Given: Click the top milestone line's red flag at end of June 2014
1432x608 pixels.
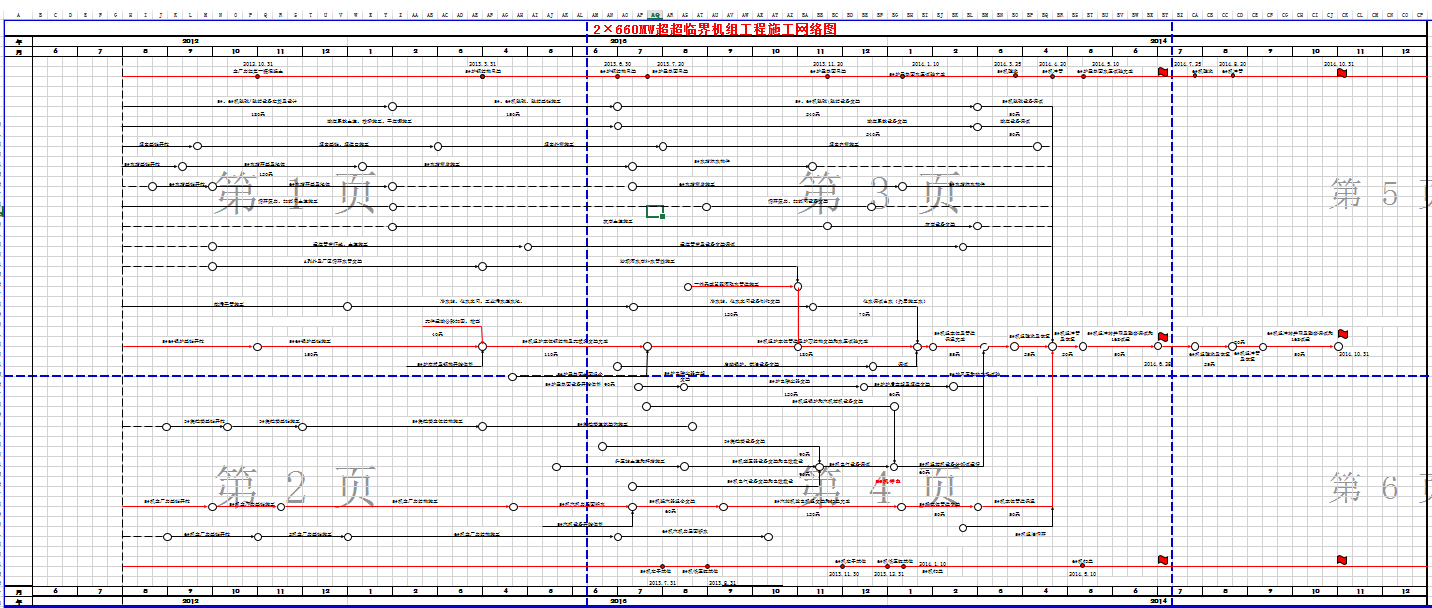Looking at the screenshot, I should coord(1162,72).
